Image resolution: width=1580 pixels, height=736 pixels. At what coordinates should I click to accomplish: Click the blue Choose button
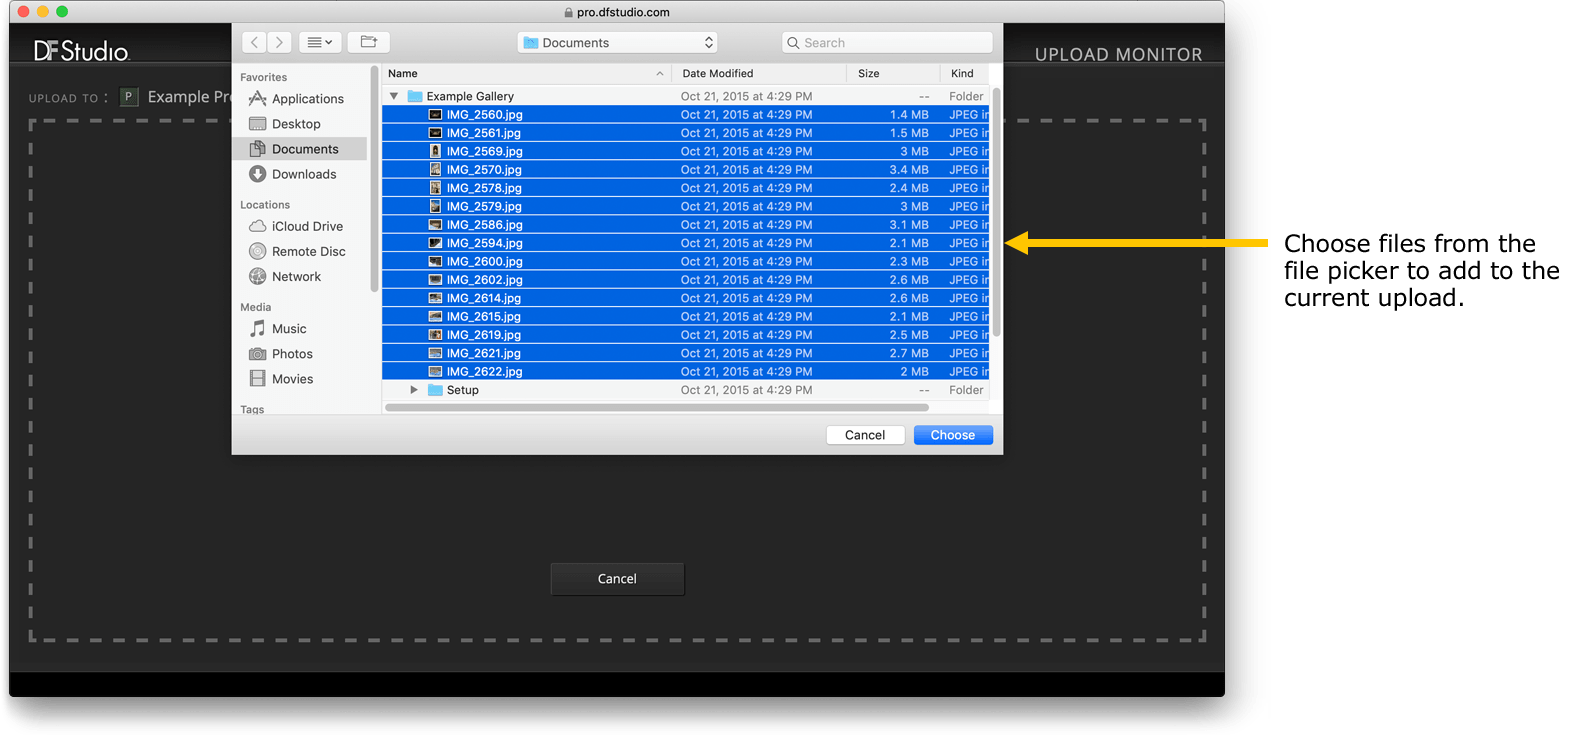point(952,435)
